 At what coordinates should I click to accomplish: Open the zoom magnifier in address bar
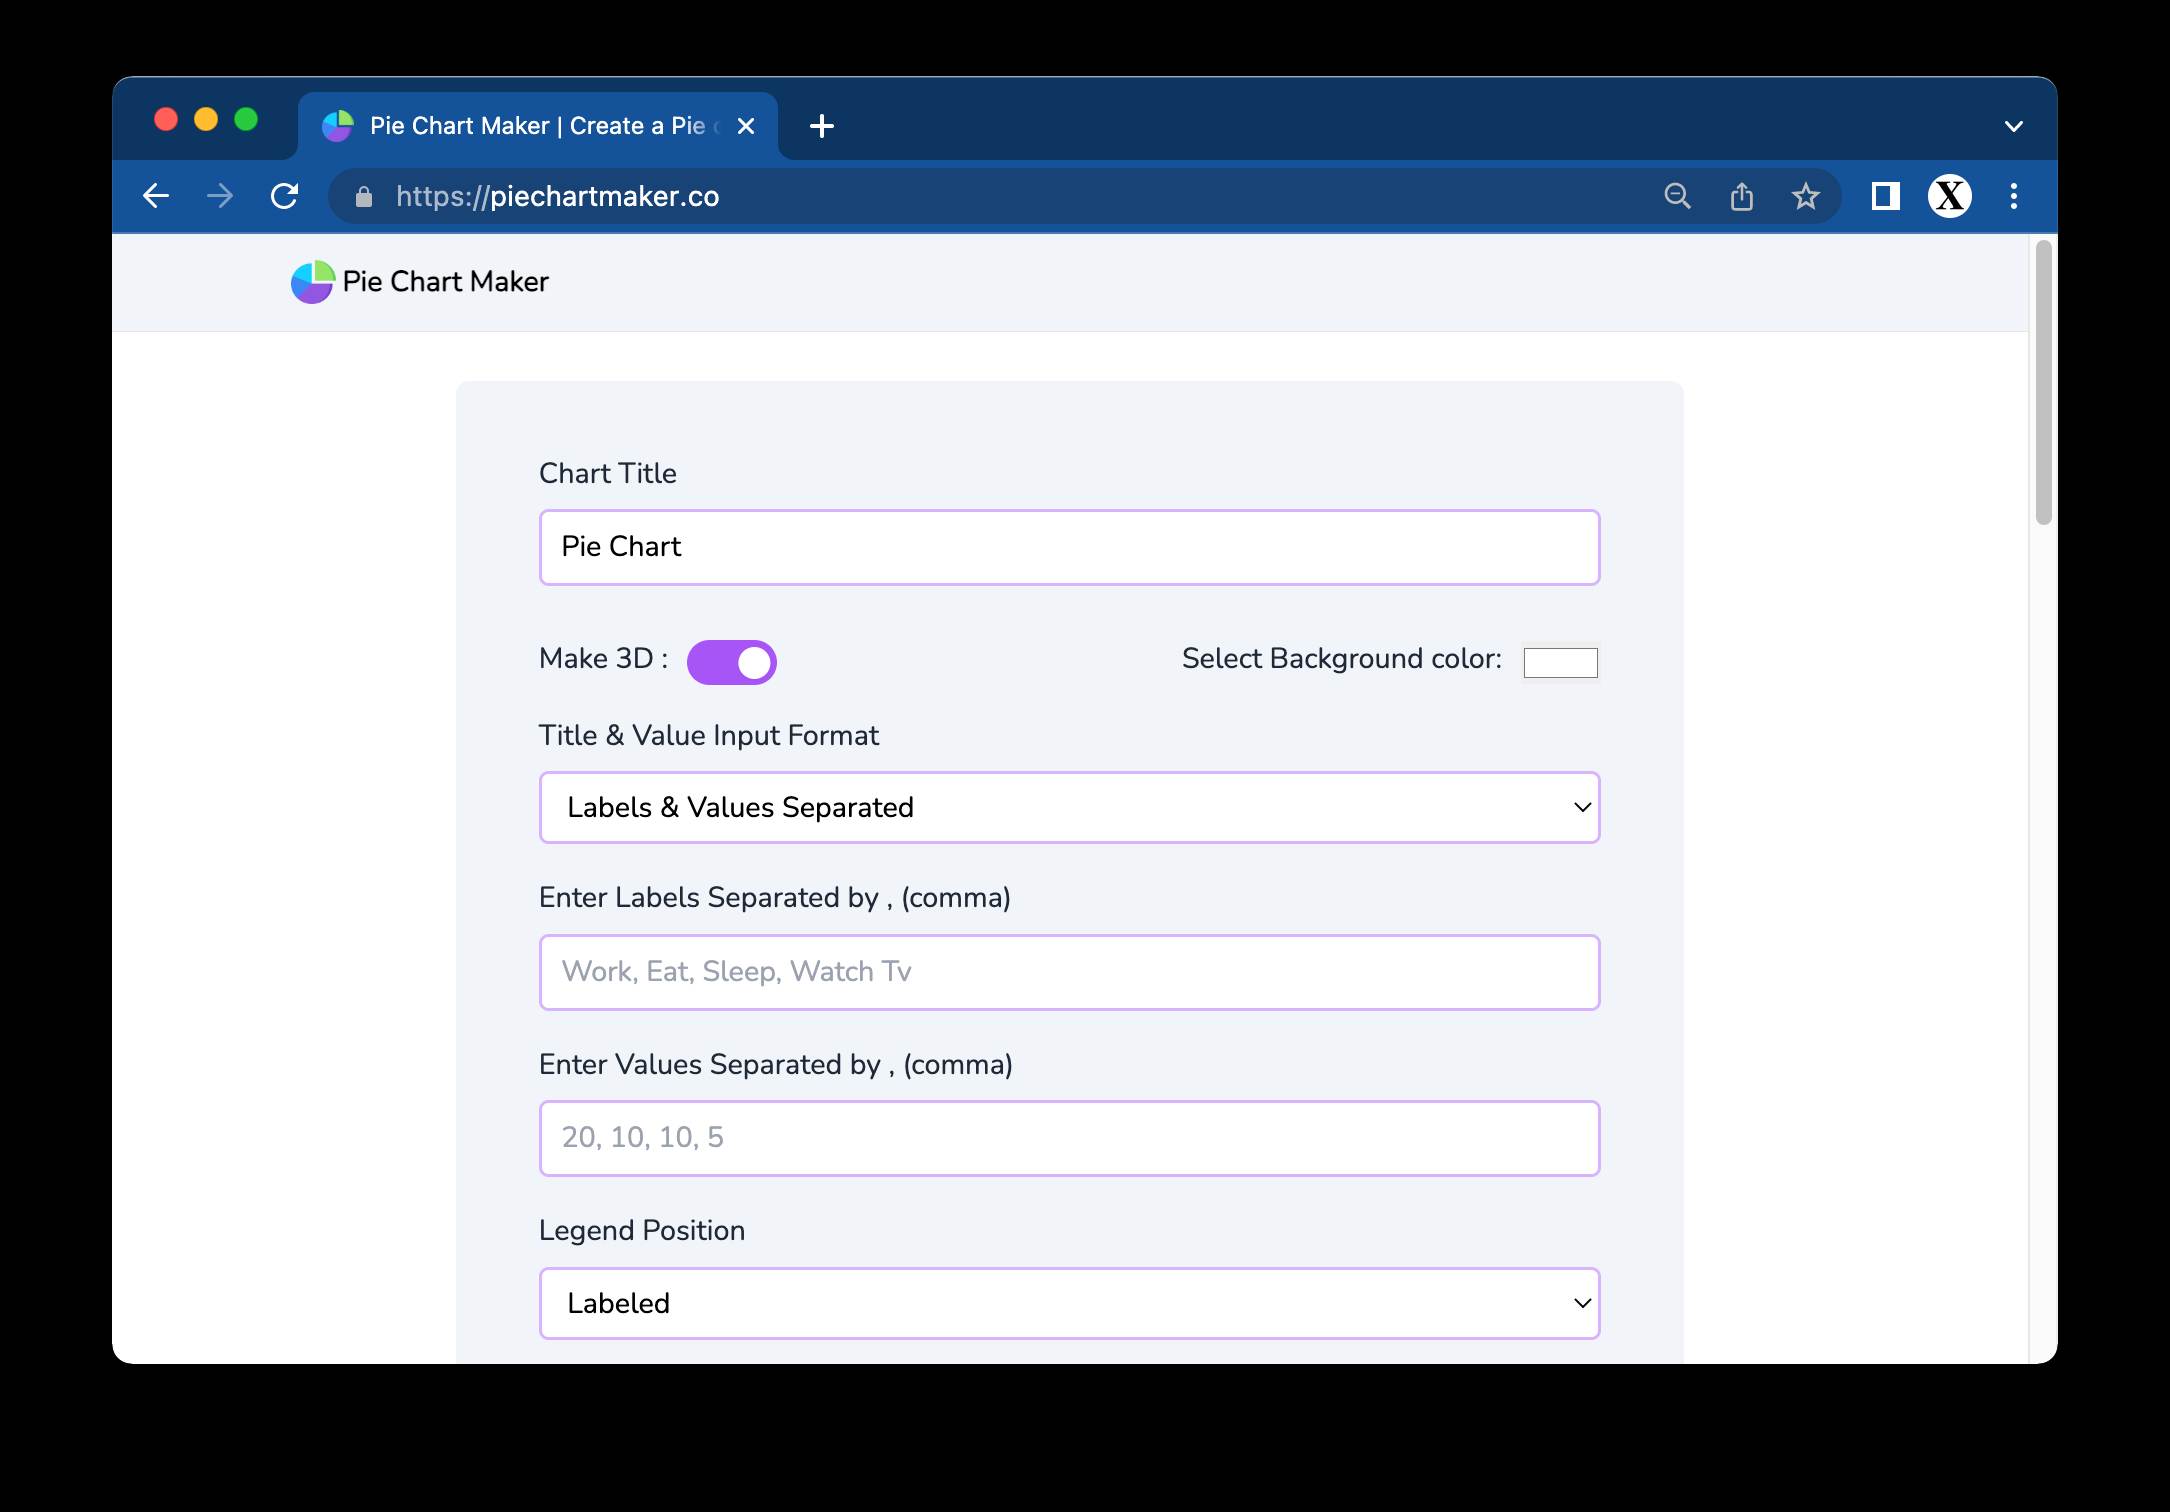point(1677,196)
